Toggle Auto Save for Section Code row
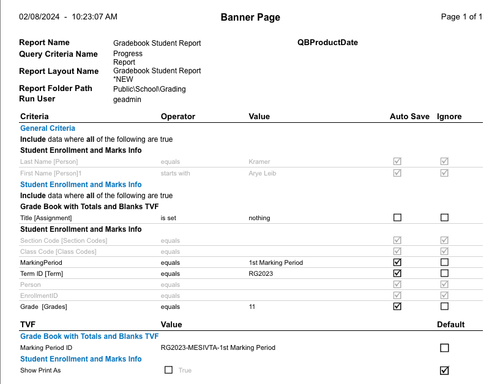The height and width of the screenshot is (384, 500). point(397,240)
